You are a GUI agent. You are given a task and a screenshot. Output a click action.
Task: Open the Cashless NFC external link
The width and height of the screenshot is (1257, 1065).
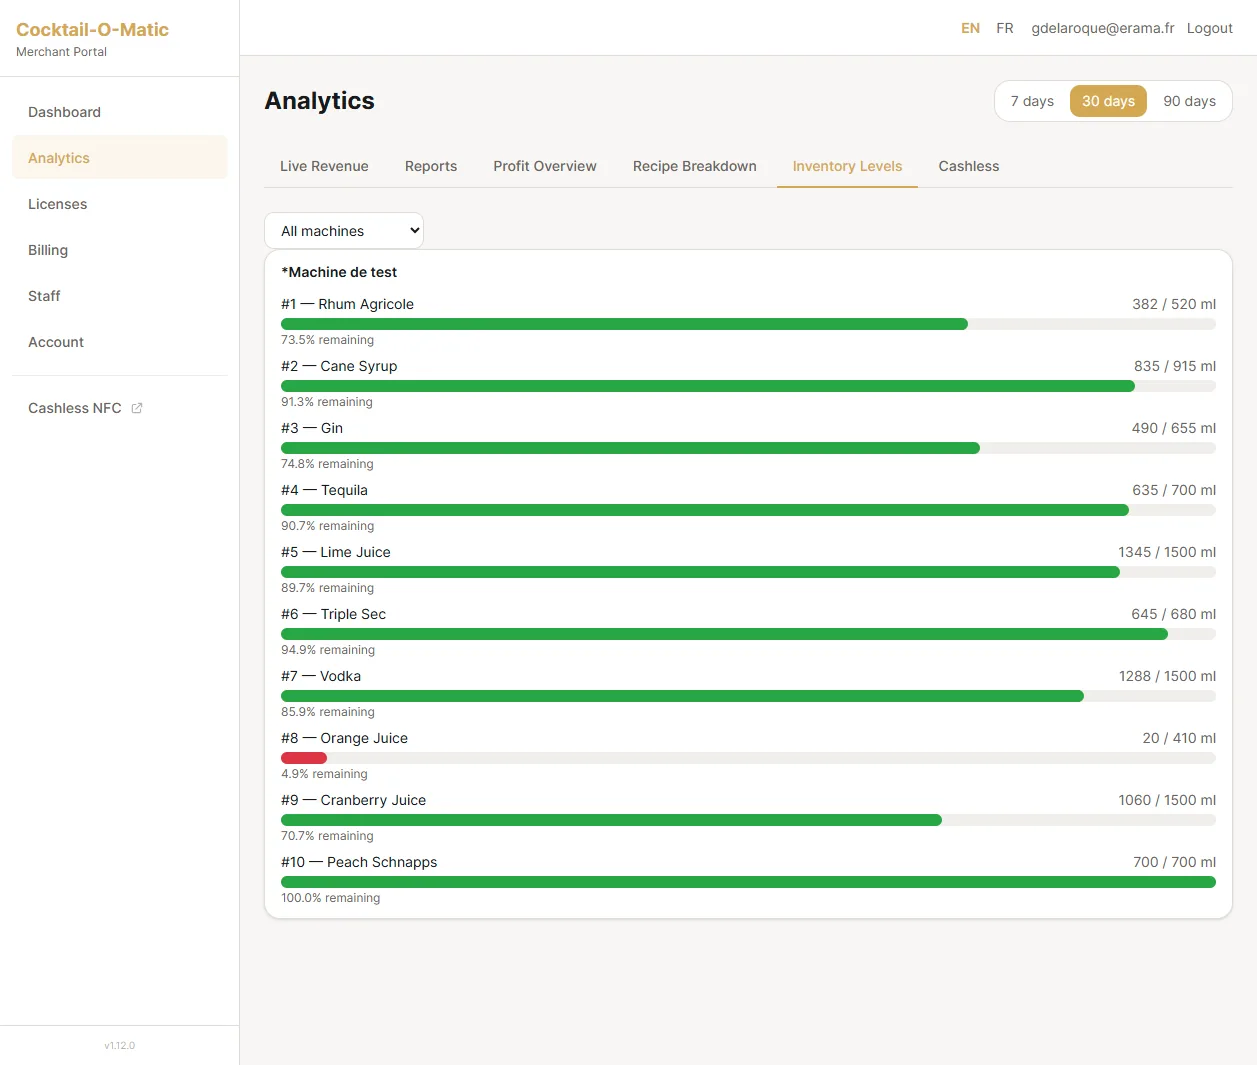(120, 408)
